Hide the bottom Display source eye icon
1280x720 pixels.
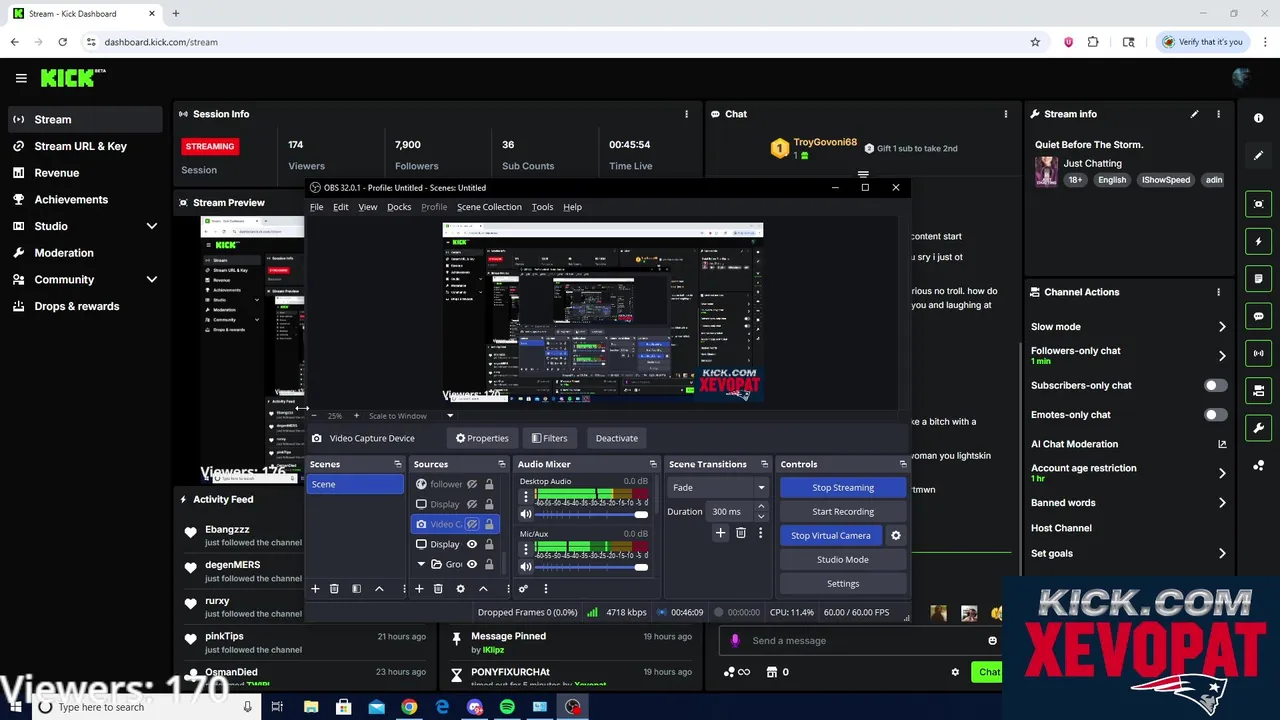coord(472,544)
